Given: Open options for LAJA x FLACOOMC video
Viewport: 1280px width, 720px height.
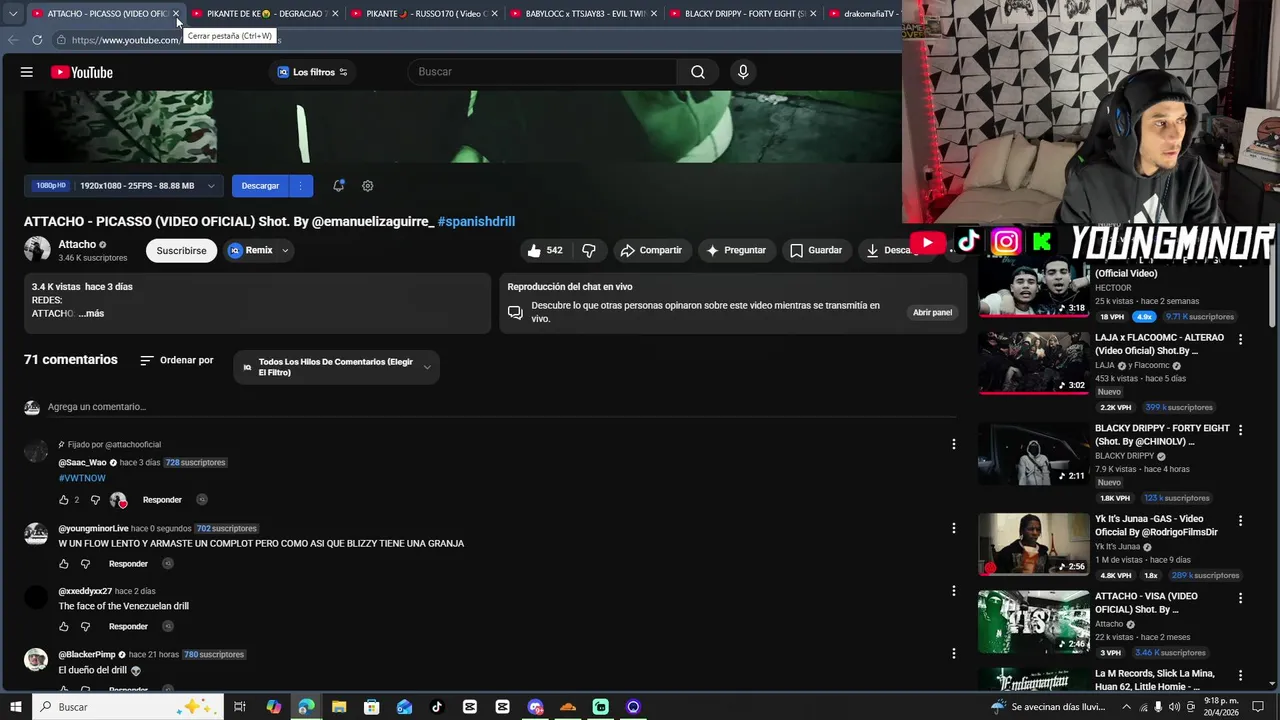Looking at the screenshot, I should [x=1240, y=340].
